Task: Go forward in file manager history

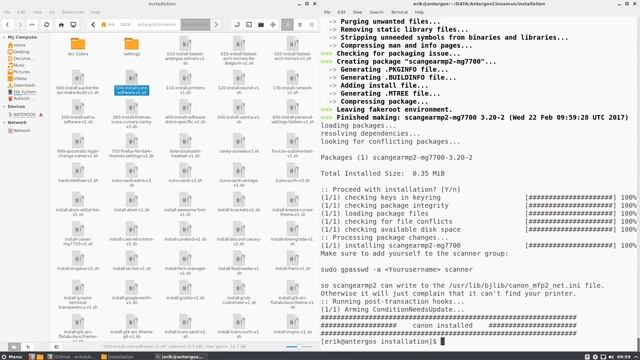Action: point(20,24)
